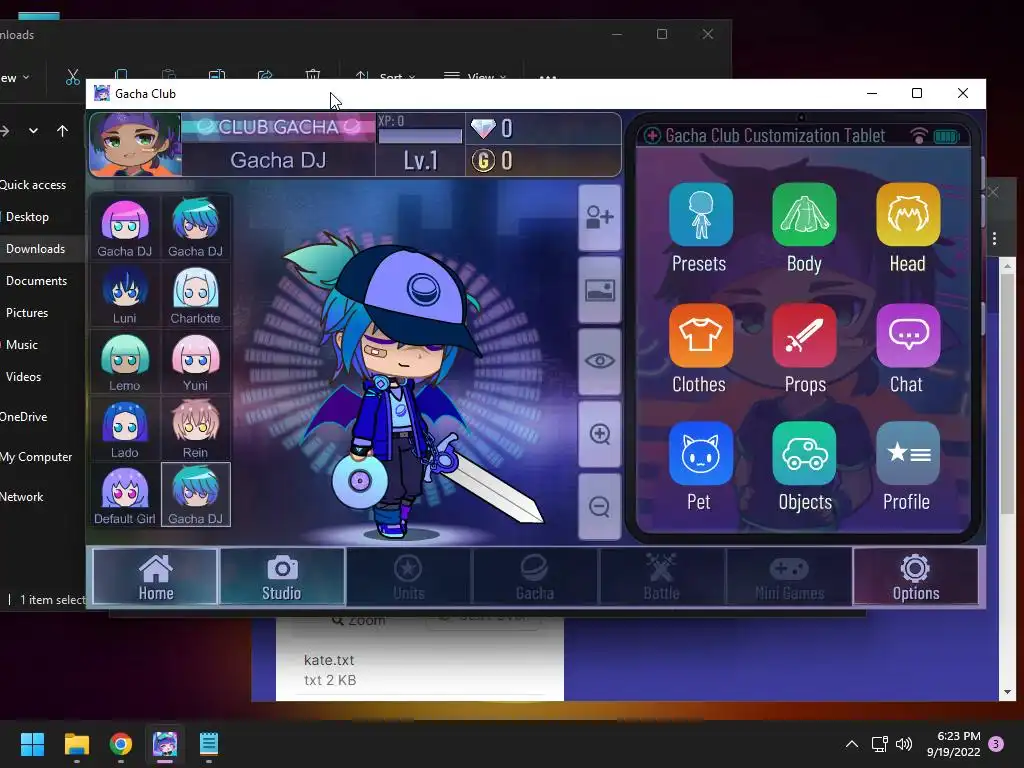Open Notepad from the taskbar

(x=208, y=744)
